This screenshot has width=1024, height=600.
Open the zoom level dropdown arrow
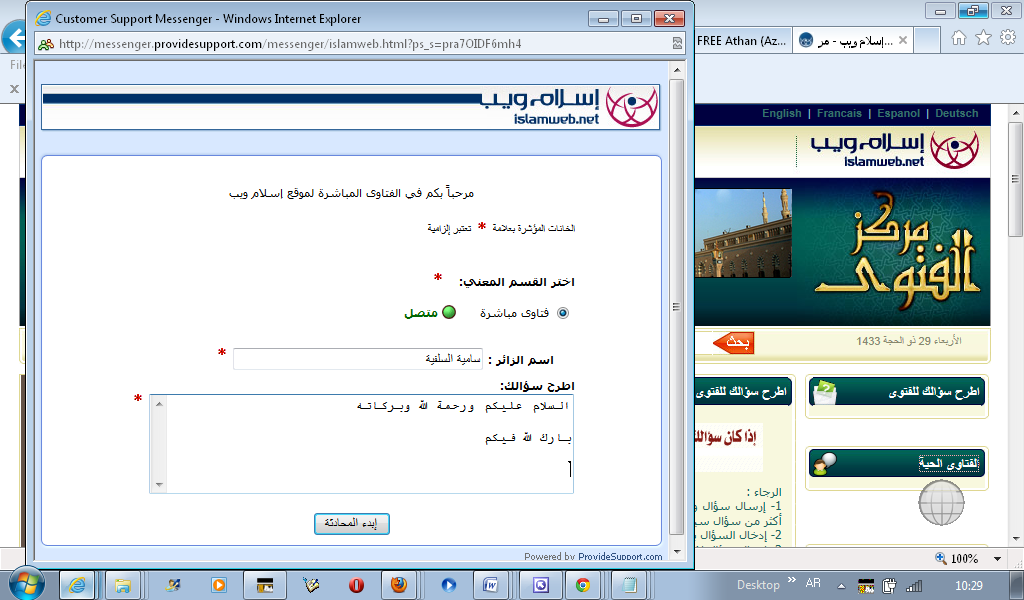[997, 559]
